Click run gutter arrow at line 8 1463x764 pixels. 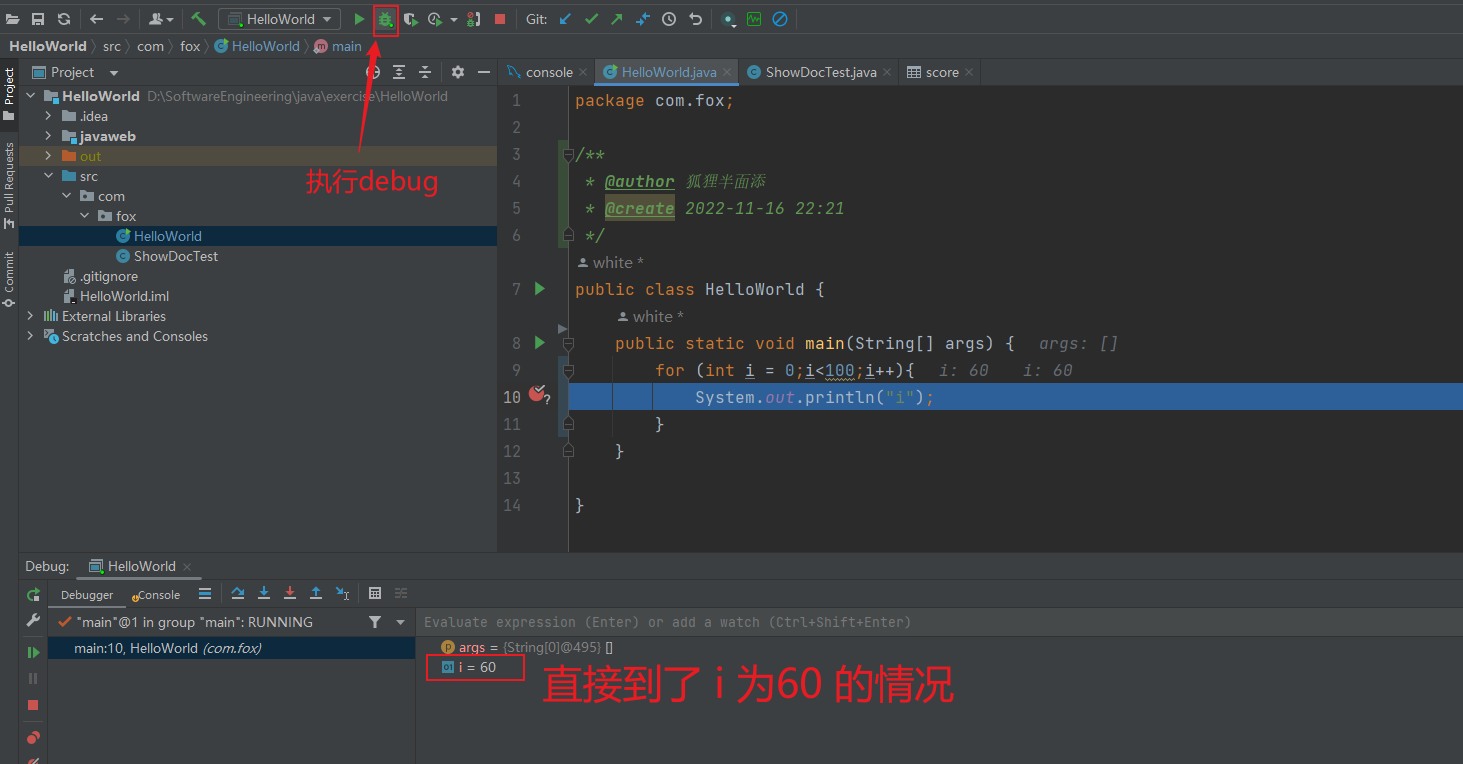click(540, 343)
